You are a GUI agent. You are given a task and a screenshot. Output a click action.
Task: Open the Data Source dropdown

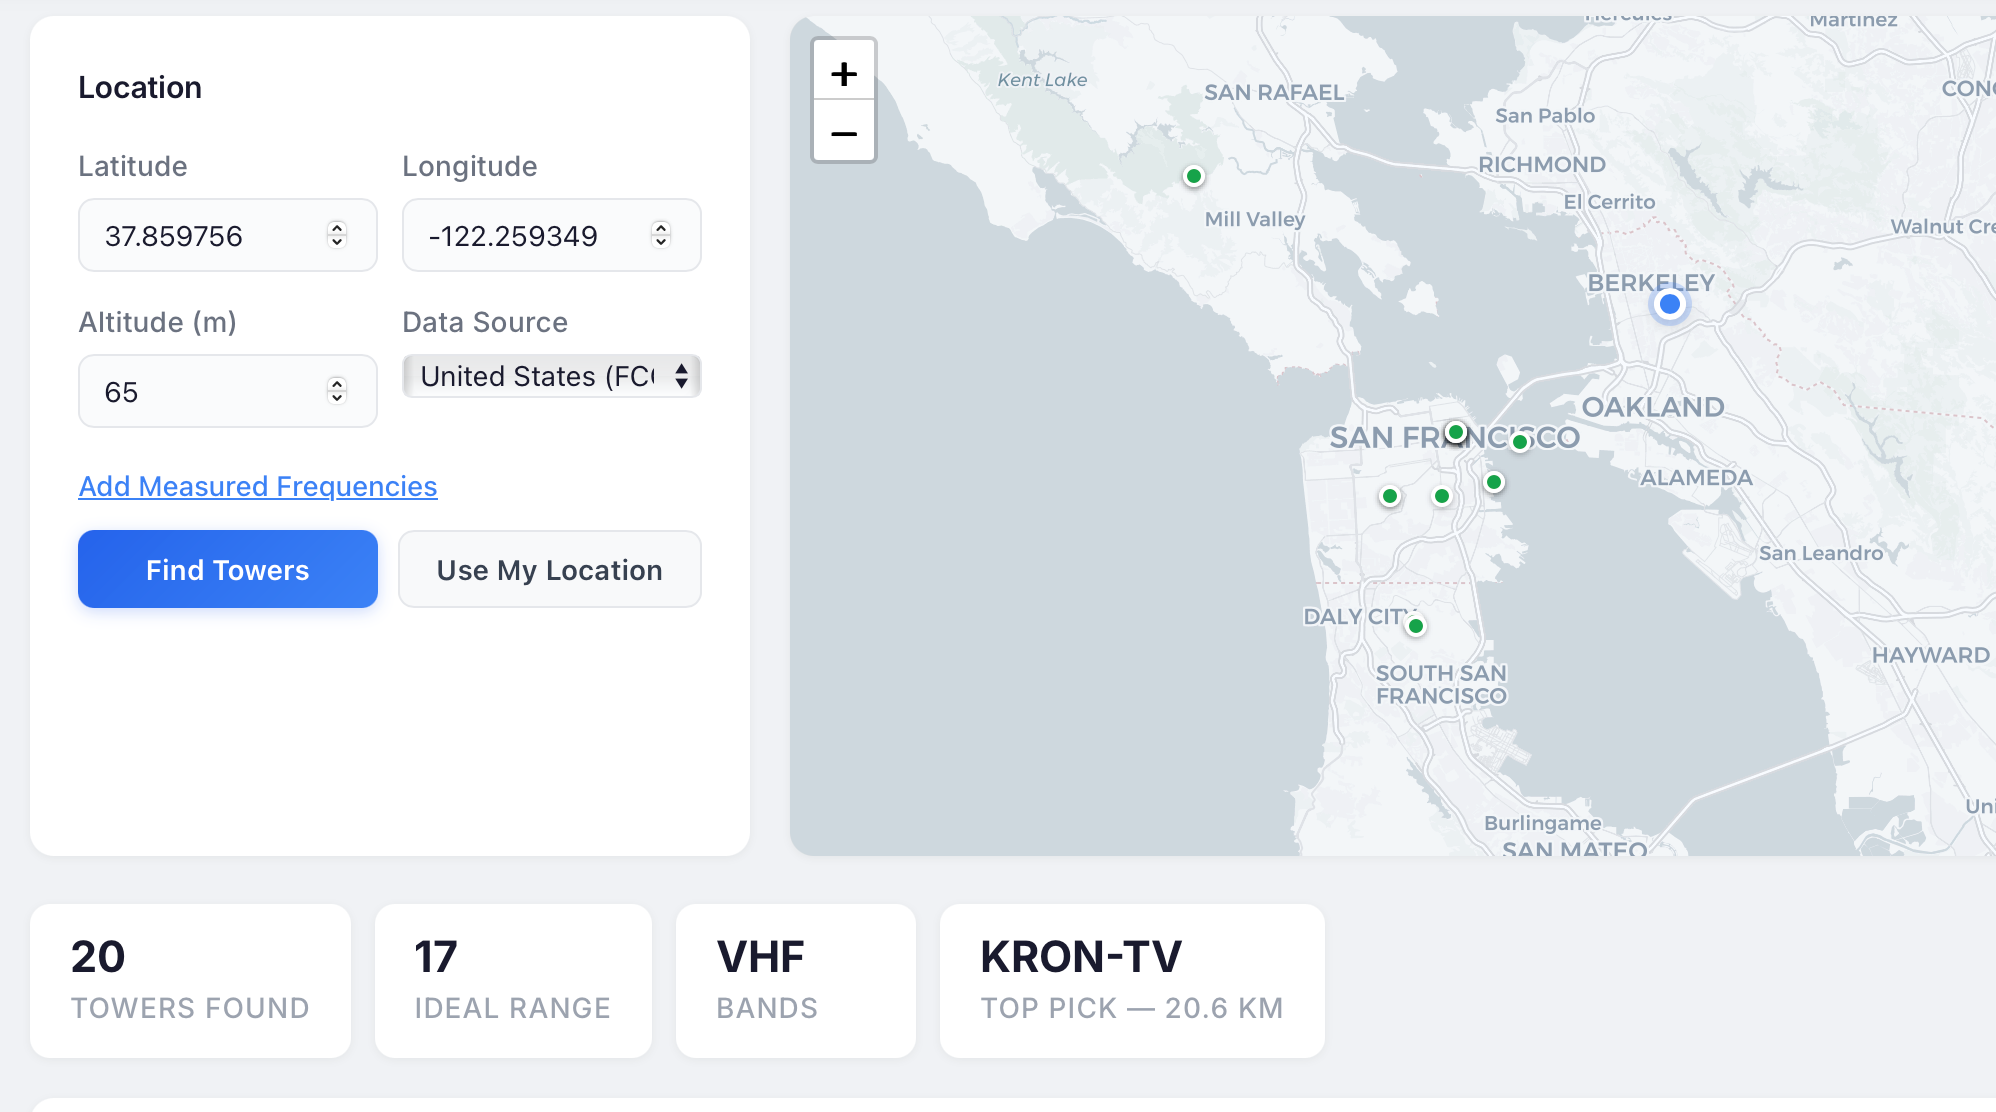pos(551,376)
